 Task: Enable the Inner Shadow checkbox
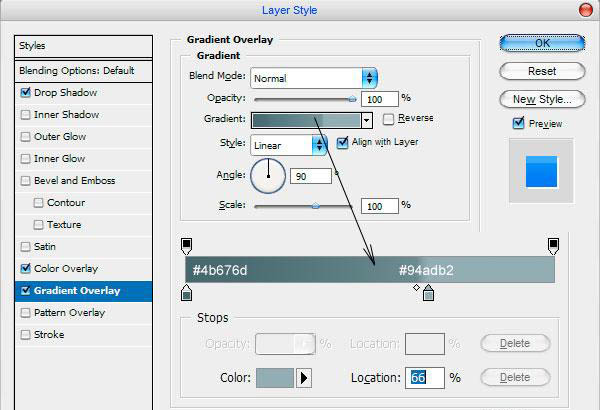[x=25, y=114]
